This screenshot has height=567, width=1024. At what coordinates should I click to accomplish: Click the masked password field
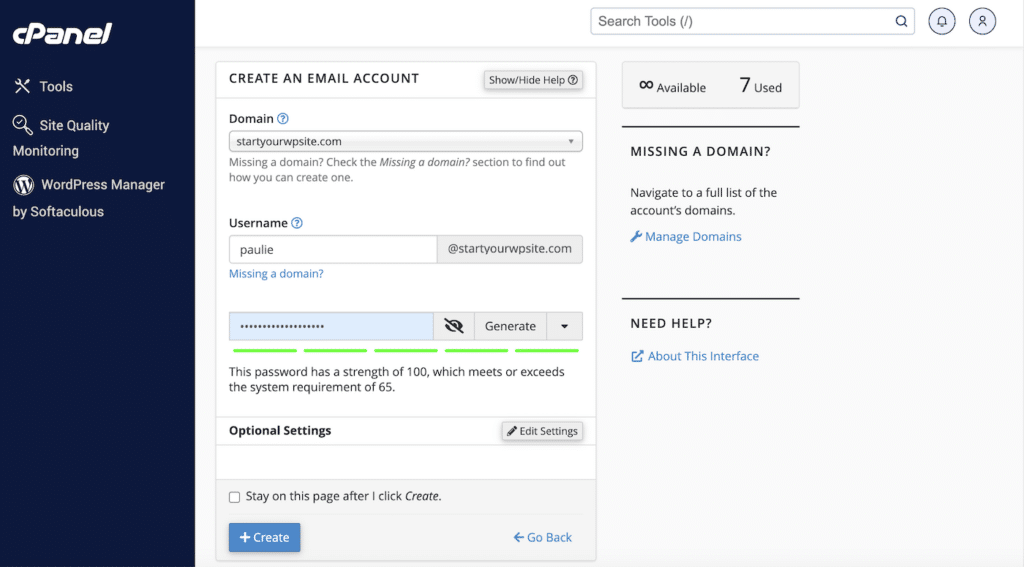(x=331, y=326)
